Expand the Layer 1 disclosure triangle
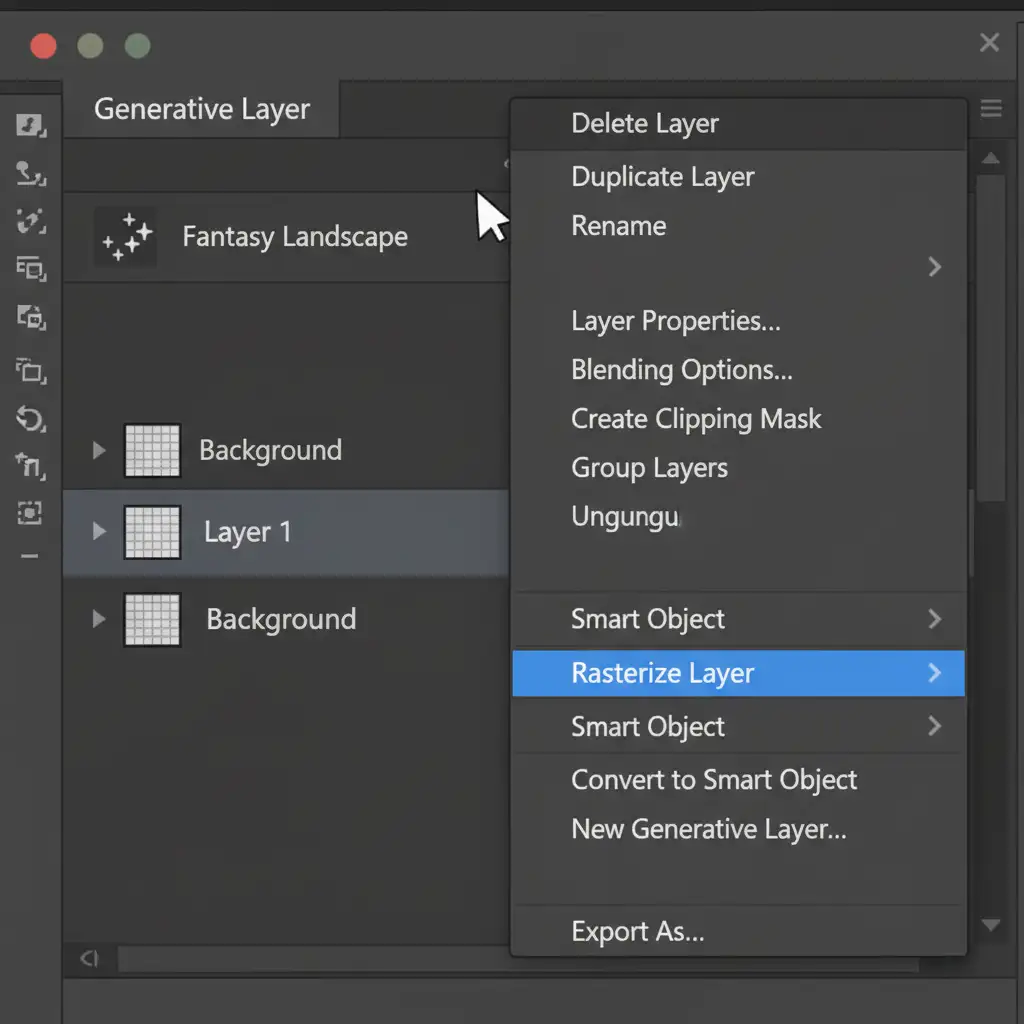This screenshot has height=1024, width=1024. click(98, 531)
